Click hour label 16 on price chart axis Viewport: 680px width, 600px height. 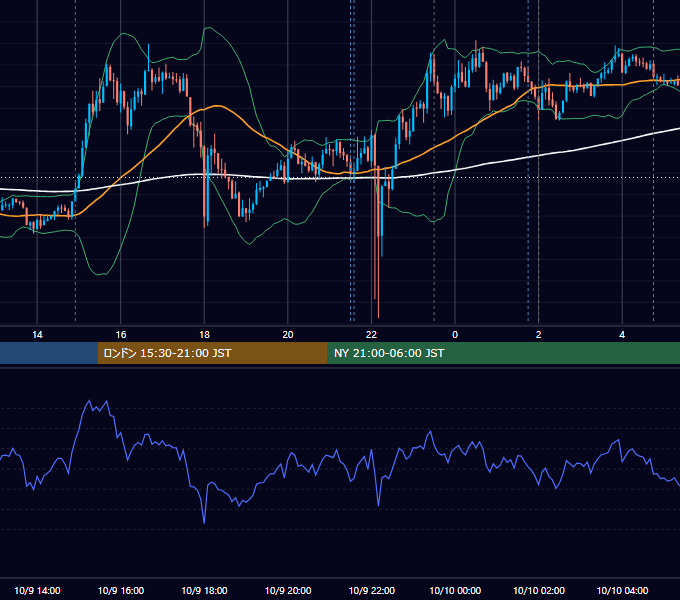pyautogui.click(x=121, y=334)
